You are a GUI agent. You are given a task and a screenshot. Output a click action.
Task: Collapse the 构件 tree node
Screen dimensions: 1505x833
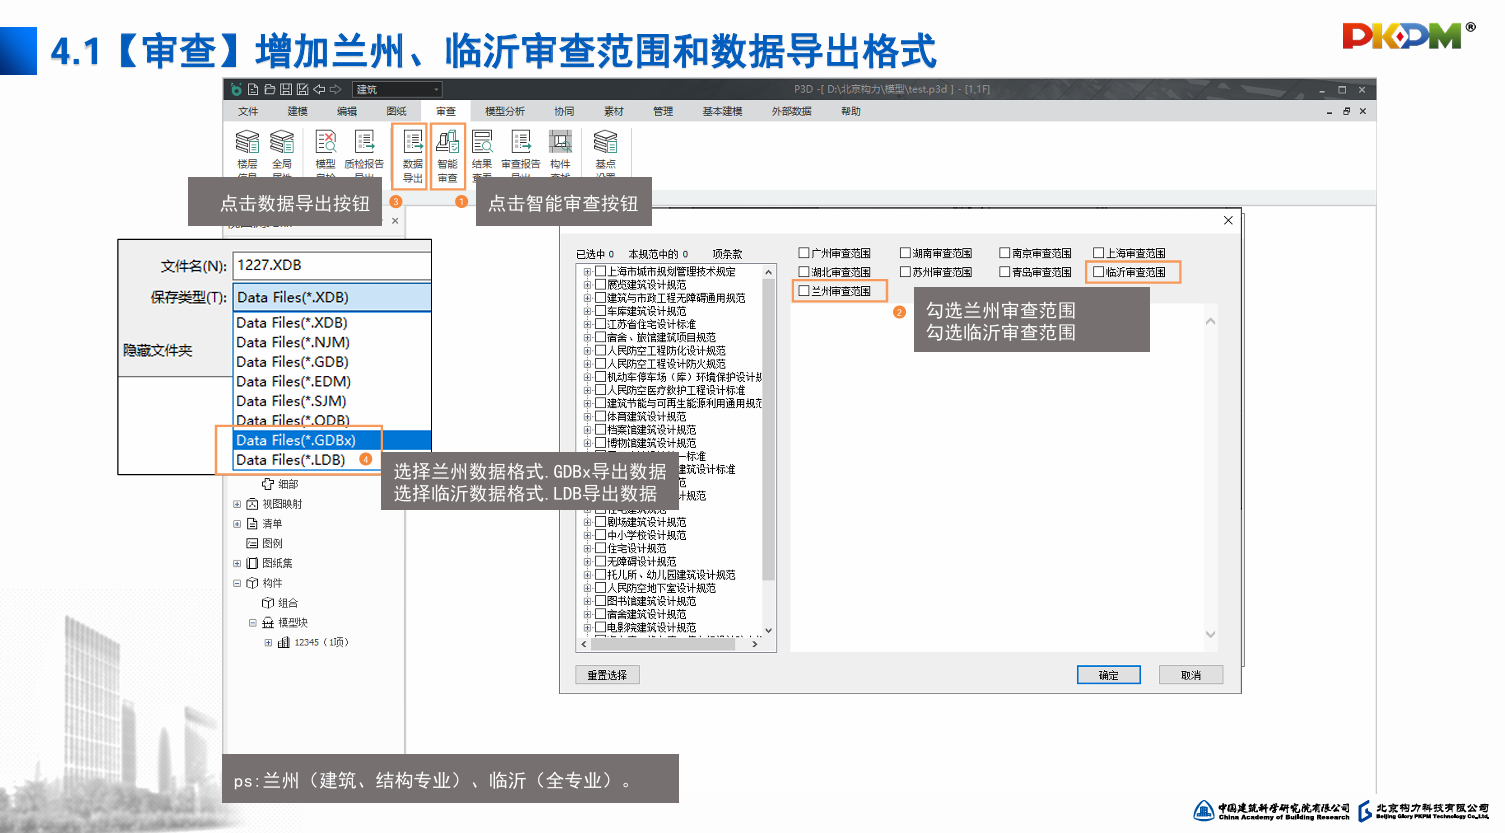(237, 583)
